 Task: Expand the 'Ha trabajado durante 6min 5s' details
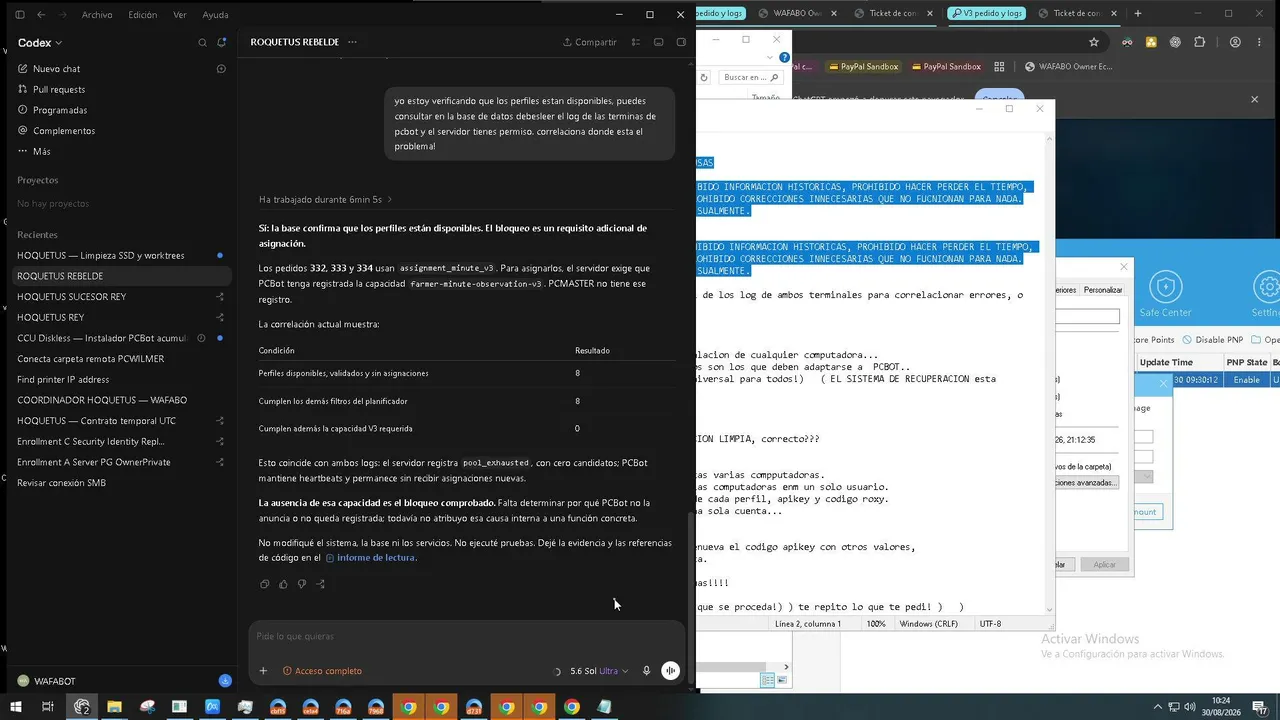click(x=325, y=199)
